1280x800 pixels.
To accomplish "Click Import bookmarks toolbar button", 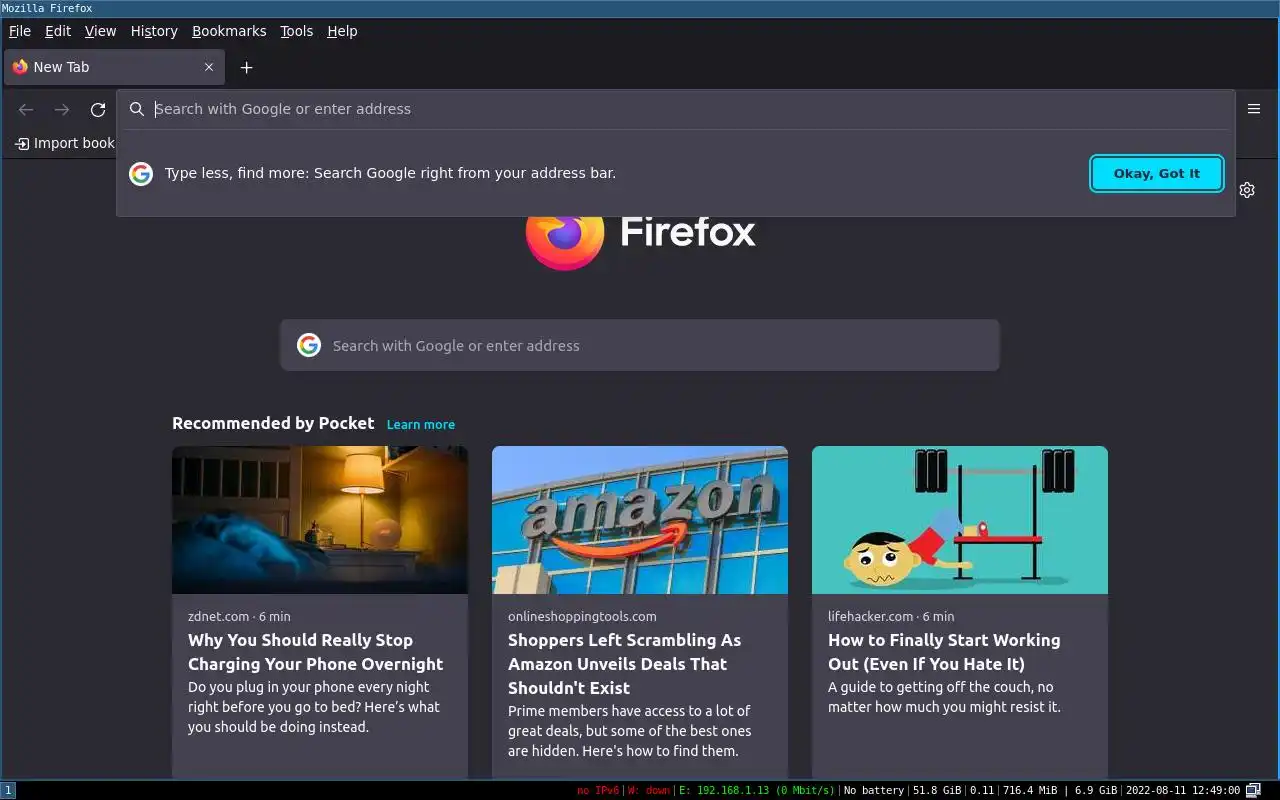I will [65, 144].
